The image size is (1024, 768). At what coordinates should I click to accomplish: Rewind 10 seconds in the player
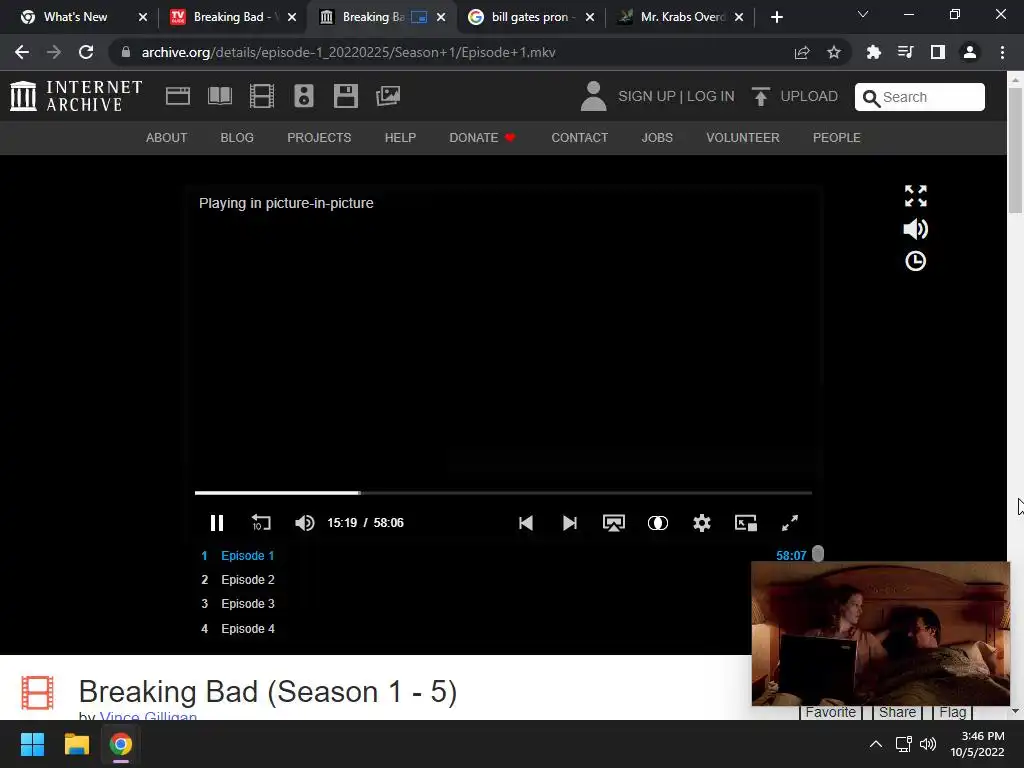pos(261,523)
